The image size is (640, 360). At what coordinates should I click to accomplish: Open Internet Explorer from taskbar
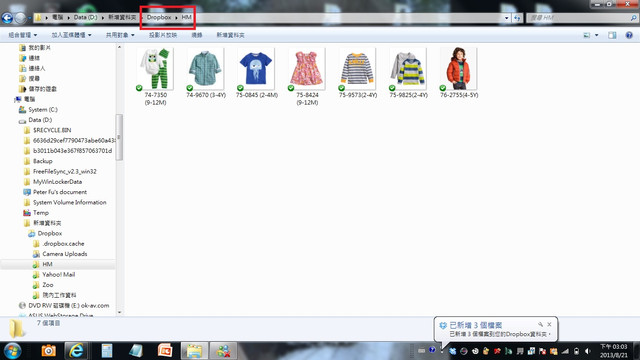[x=76, y=351]
